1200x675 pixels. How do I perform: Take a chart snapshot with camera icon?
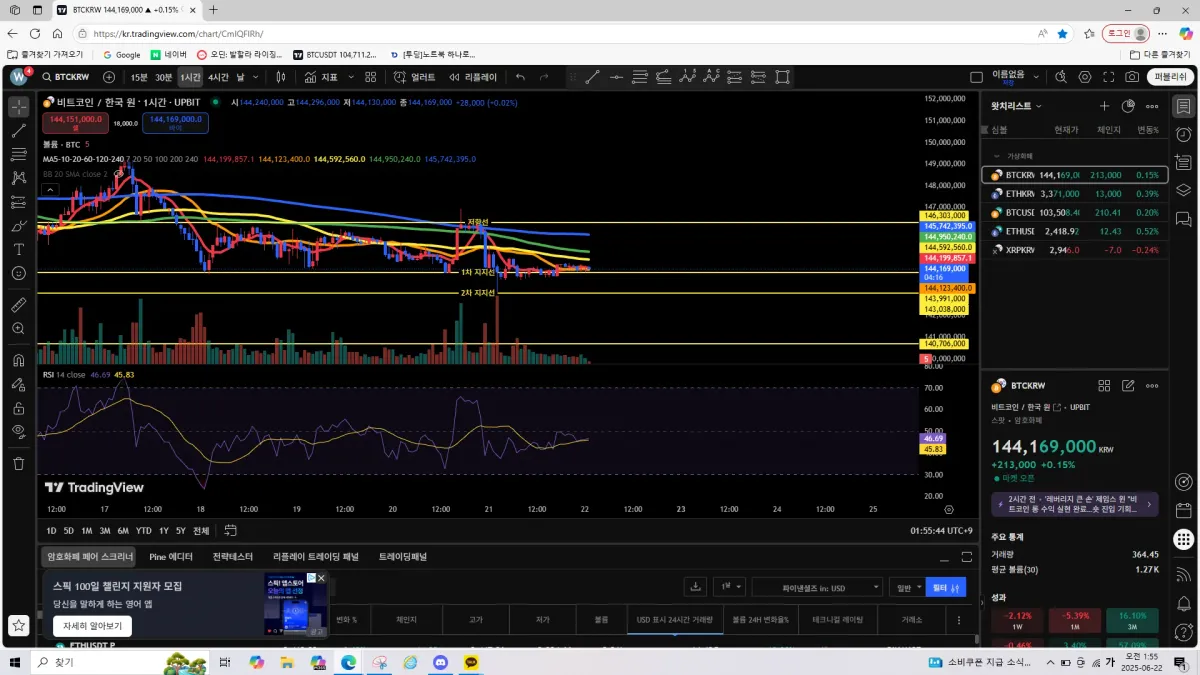click(x=1132, y=77)
